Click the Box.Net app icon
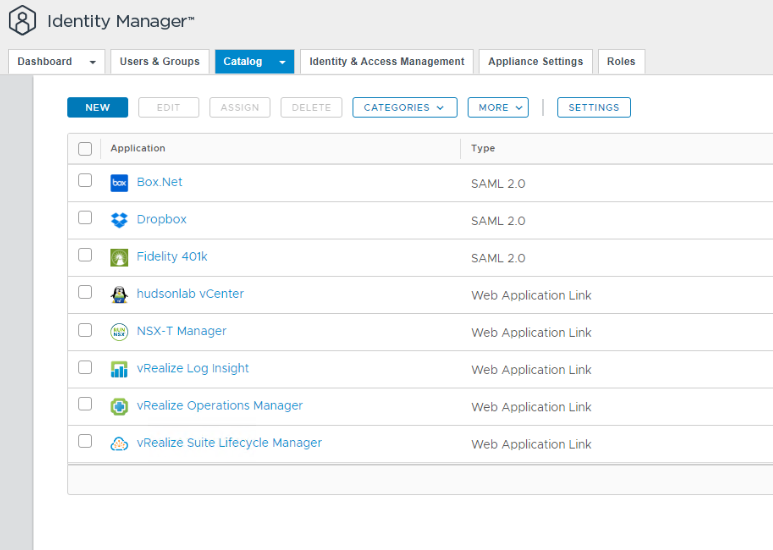The width and height of the screenshot is (773, 550). pos(119,183)
